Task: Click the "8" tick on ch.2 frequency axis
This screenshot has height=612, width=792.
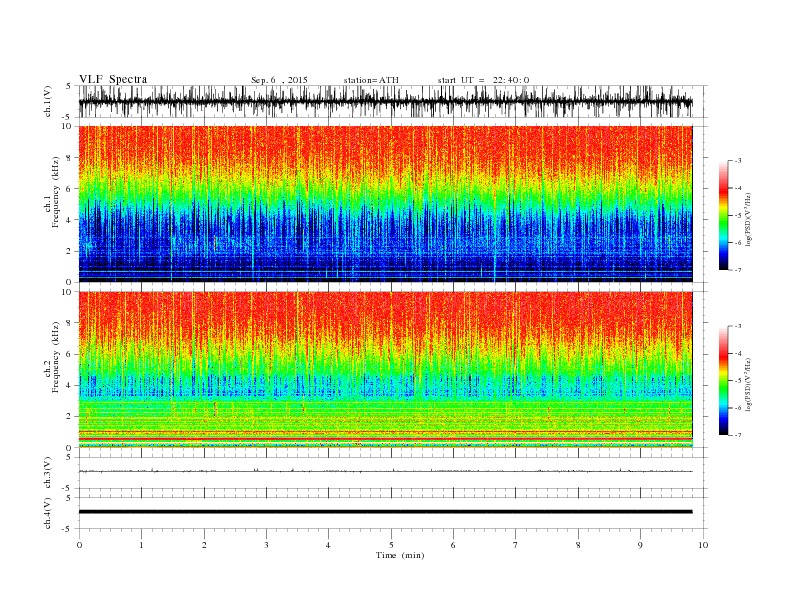Action: 69,323
